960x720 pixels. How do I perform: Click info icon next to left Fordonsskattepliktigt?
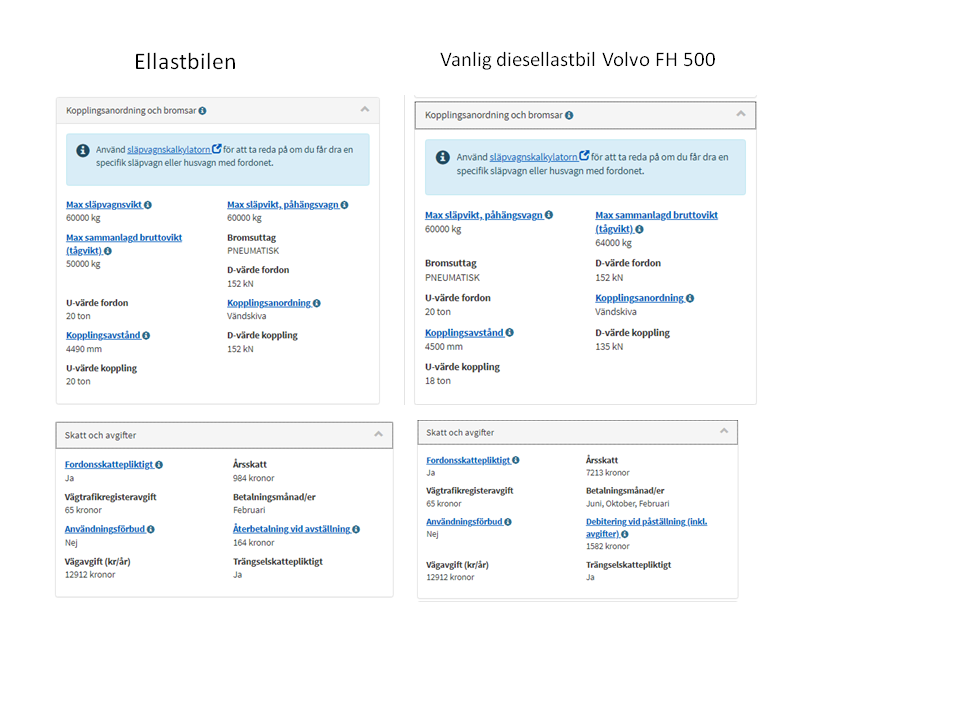(x=159, y=465)
